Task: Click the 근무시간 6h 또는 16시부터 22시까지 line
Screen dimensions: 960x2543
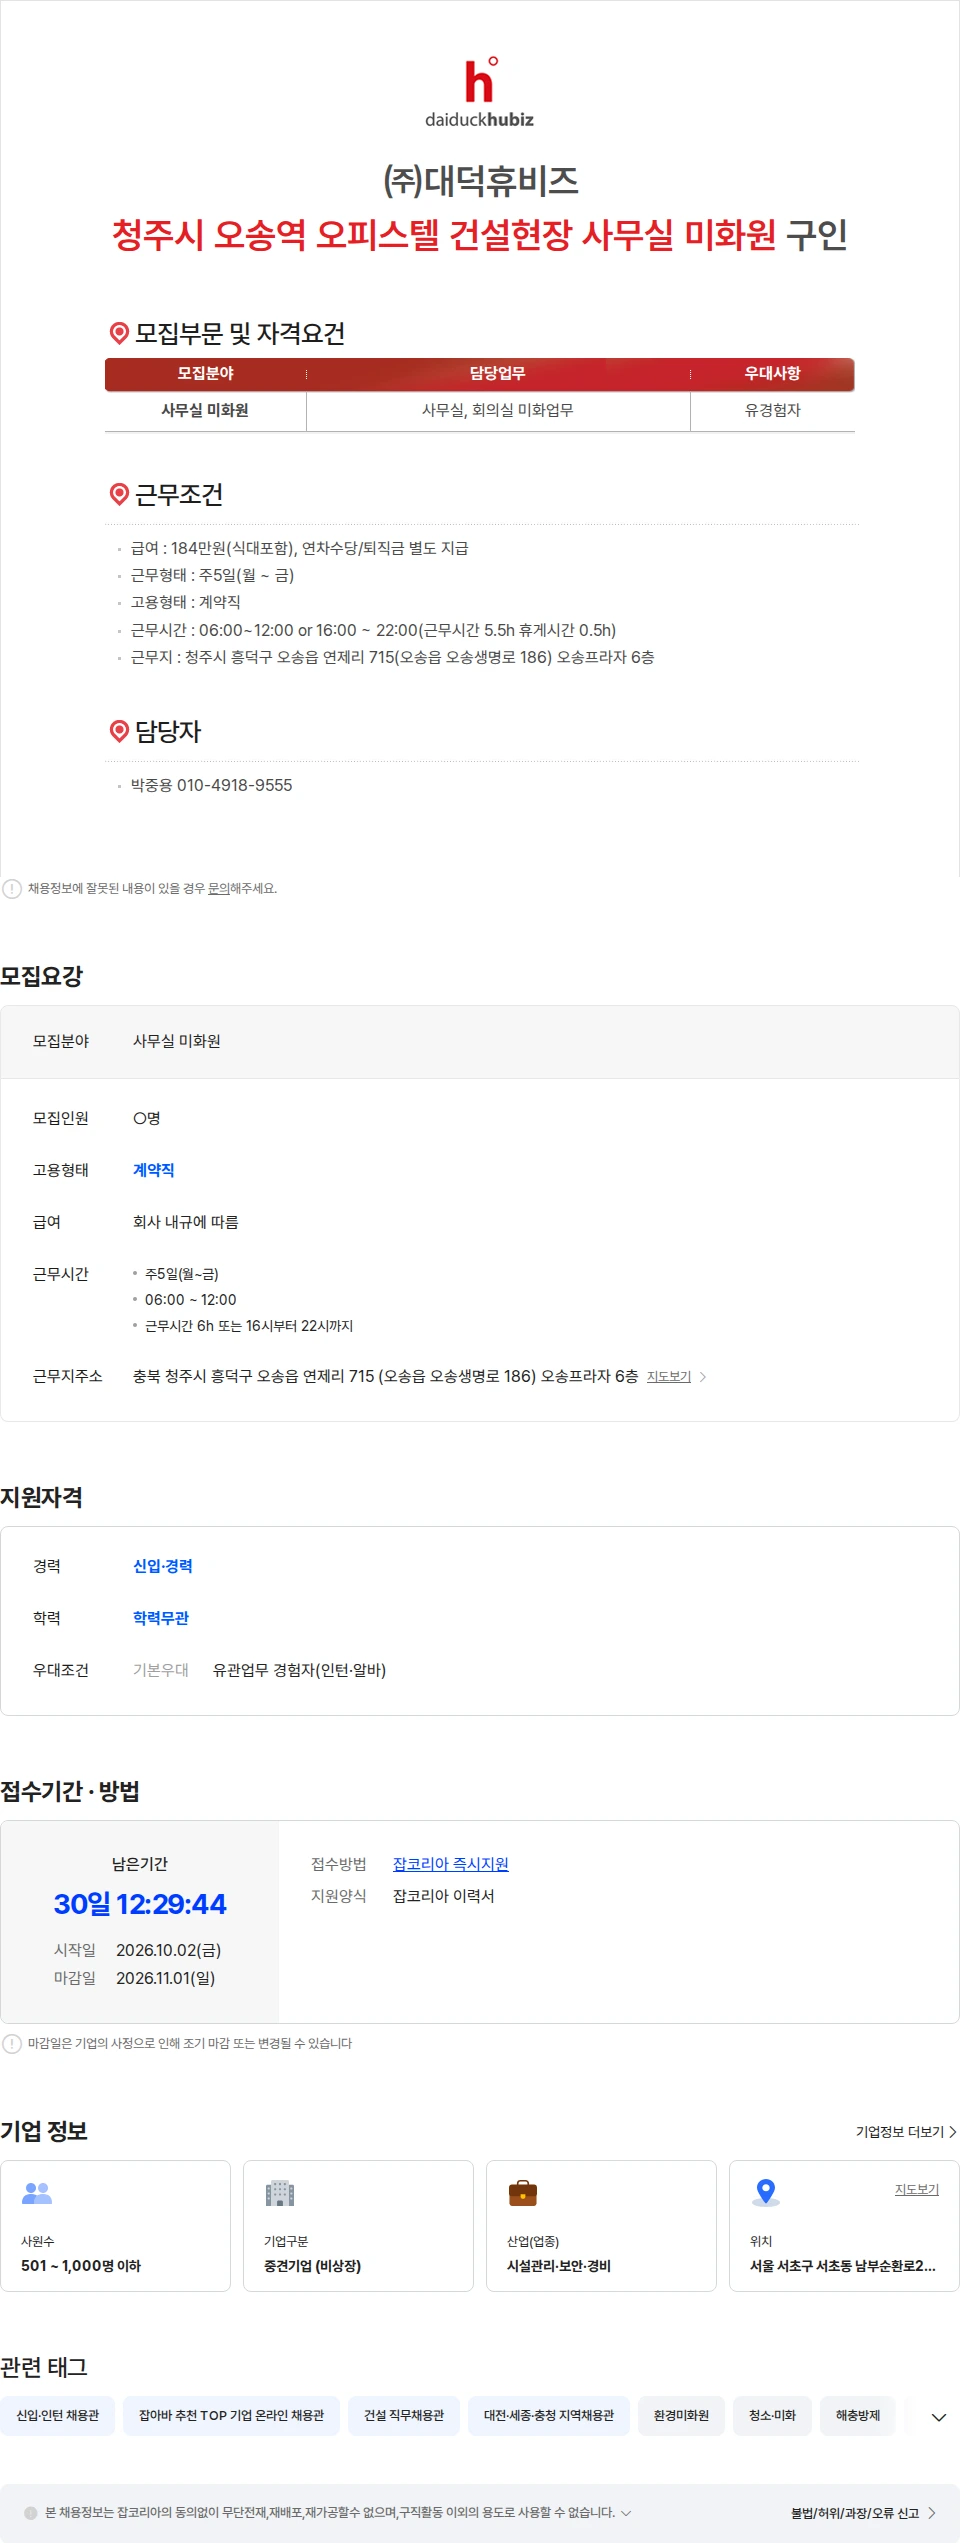Action: pos(249,1326)
